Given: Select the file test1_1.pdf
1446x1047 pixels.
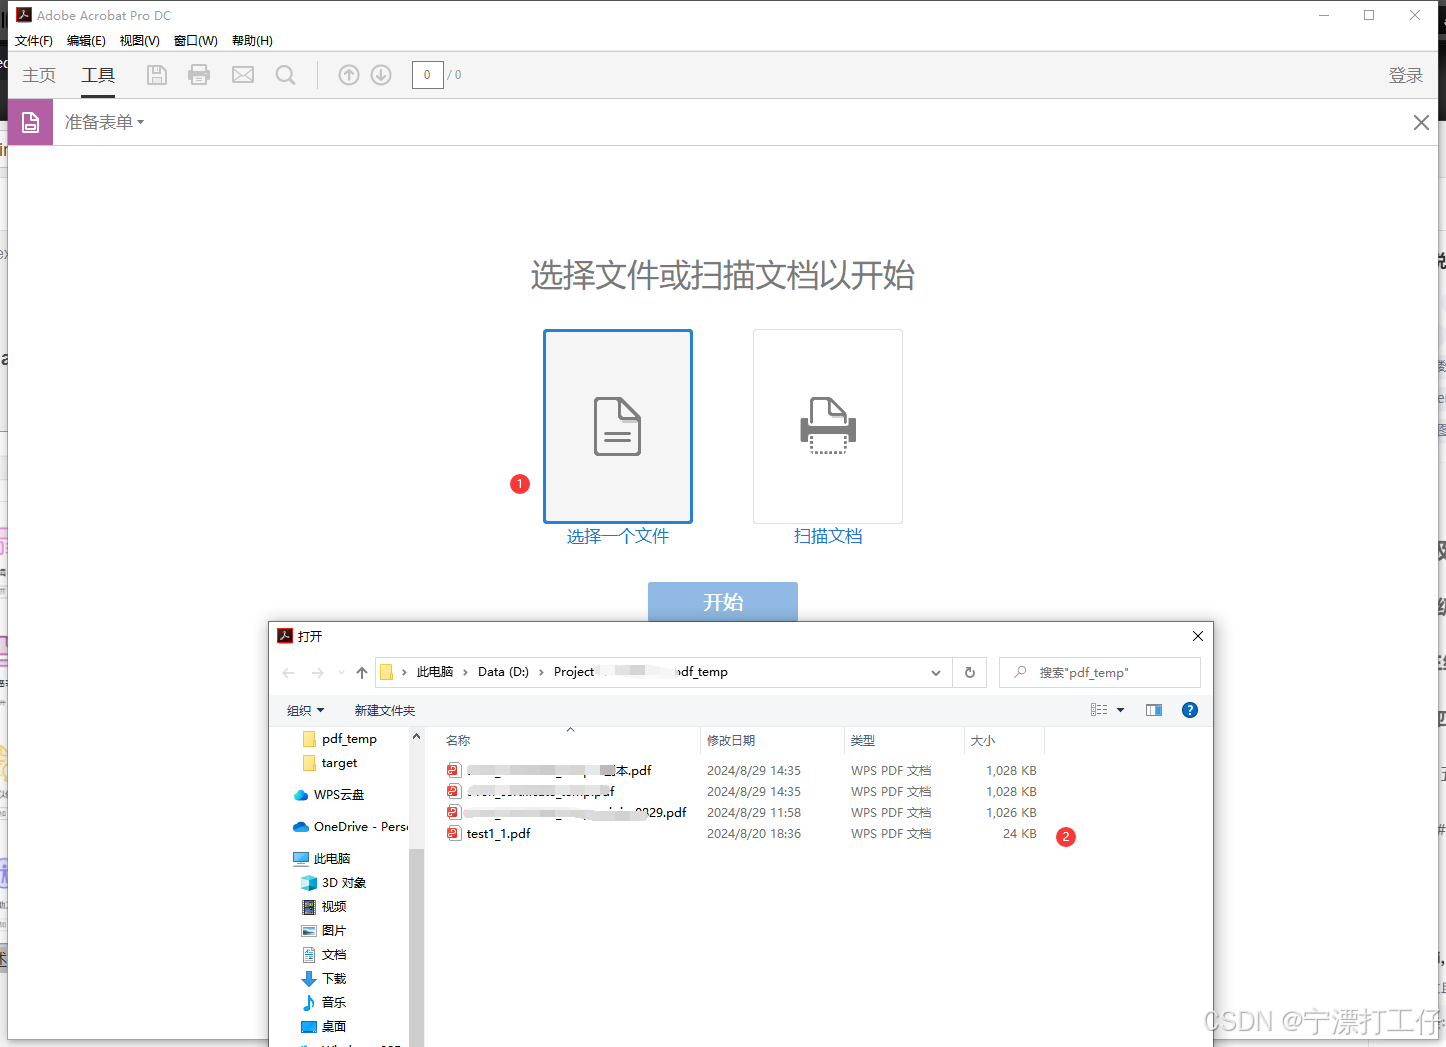Looking at the screenshot, I should coord(498,834).
